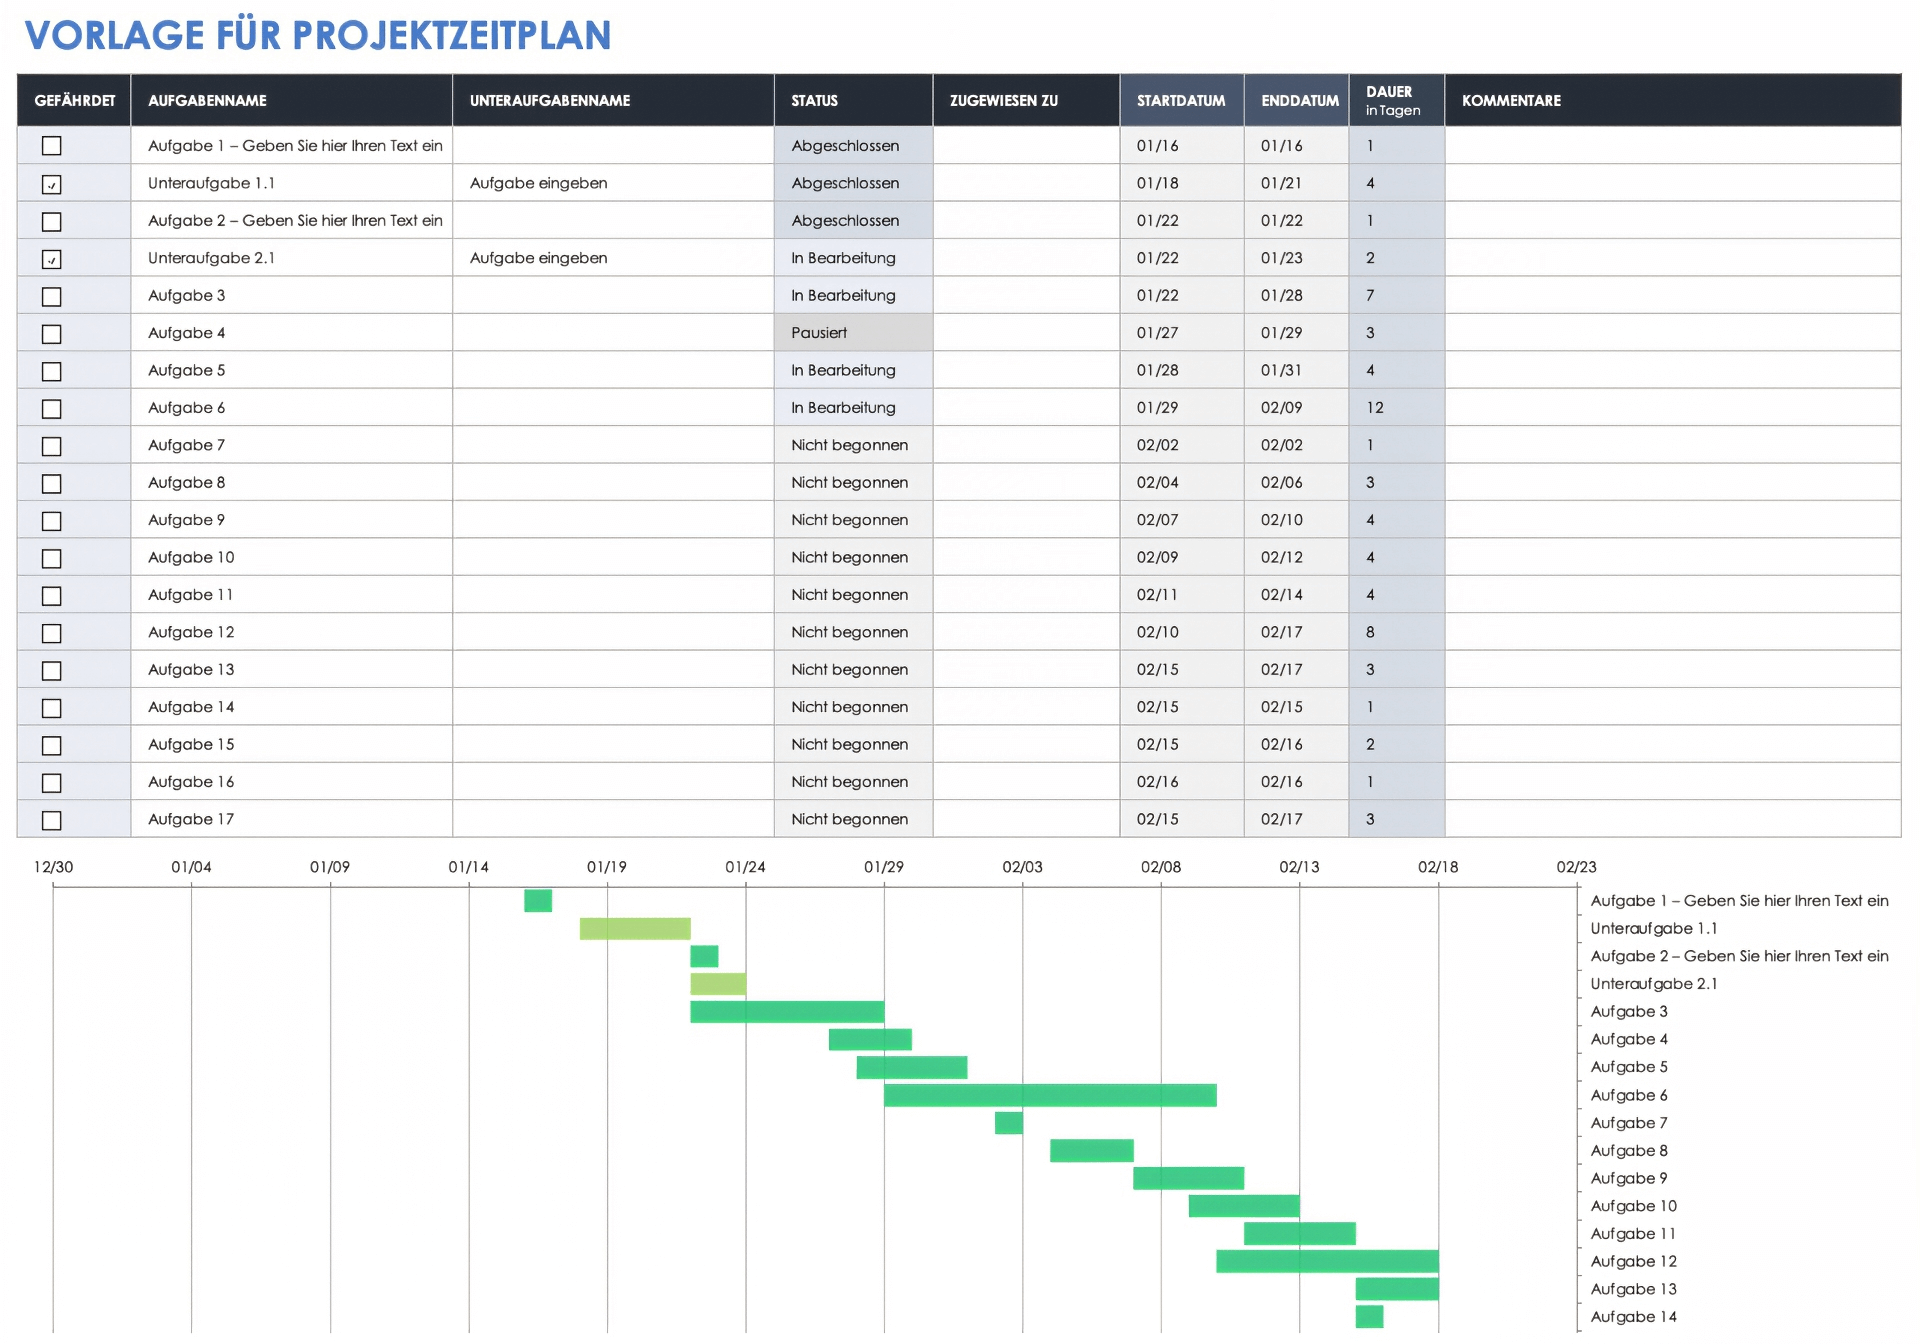Click the title Vorlage für Projektzeitplan

click(318, 36)
